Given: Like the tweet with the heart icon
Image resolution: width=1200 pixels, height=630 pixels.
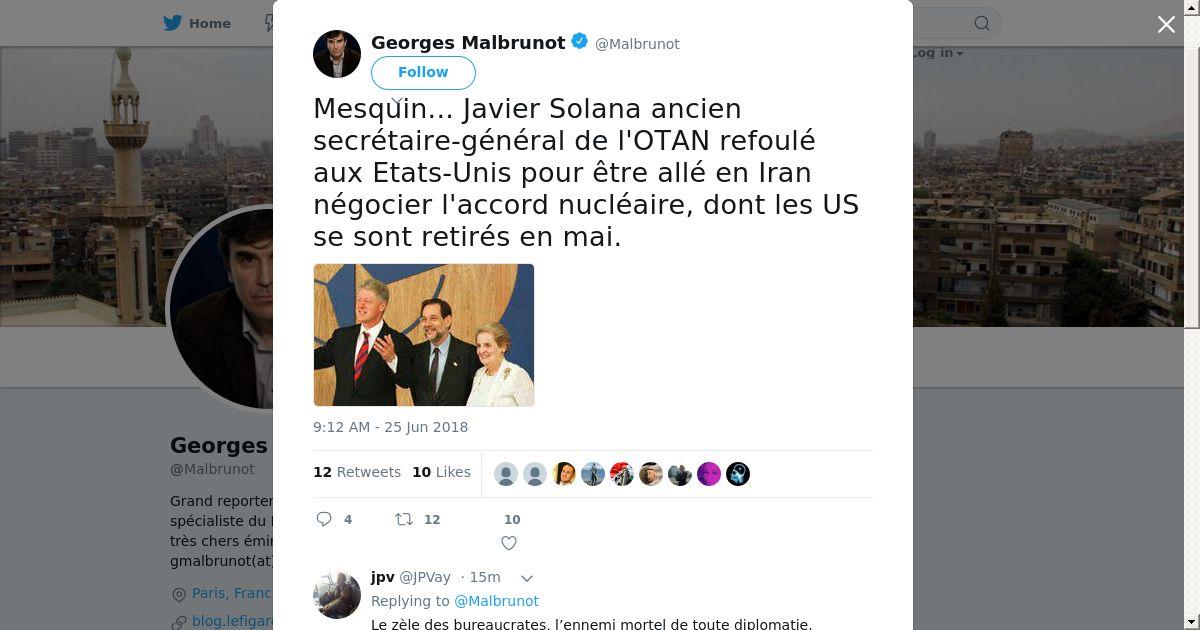Looking at the screenshot, I should coord(509,543).
